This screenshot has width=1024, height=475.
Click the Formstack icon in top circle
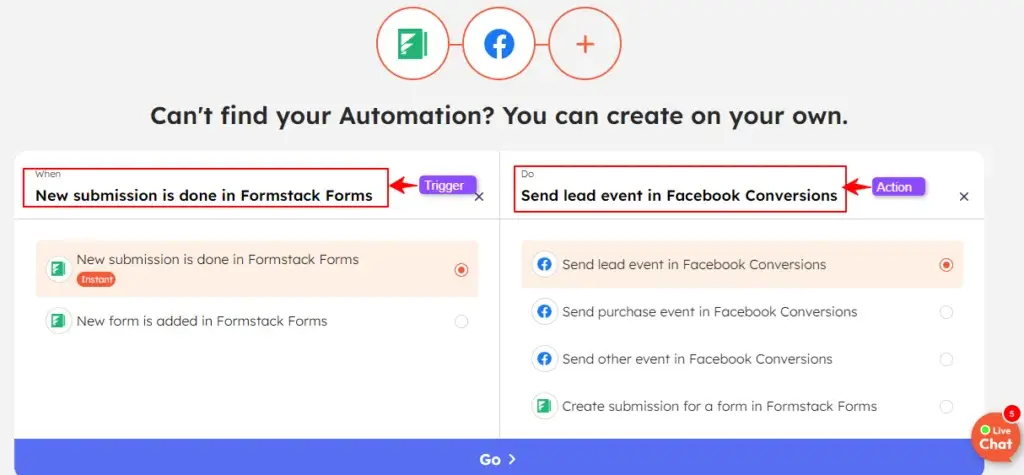[x=413, y=44]
